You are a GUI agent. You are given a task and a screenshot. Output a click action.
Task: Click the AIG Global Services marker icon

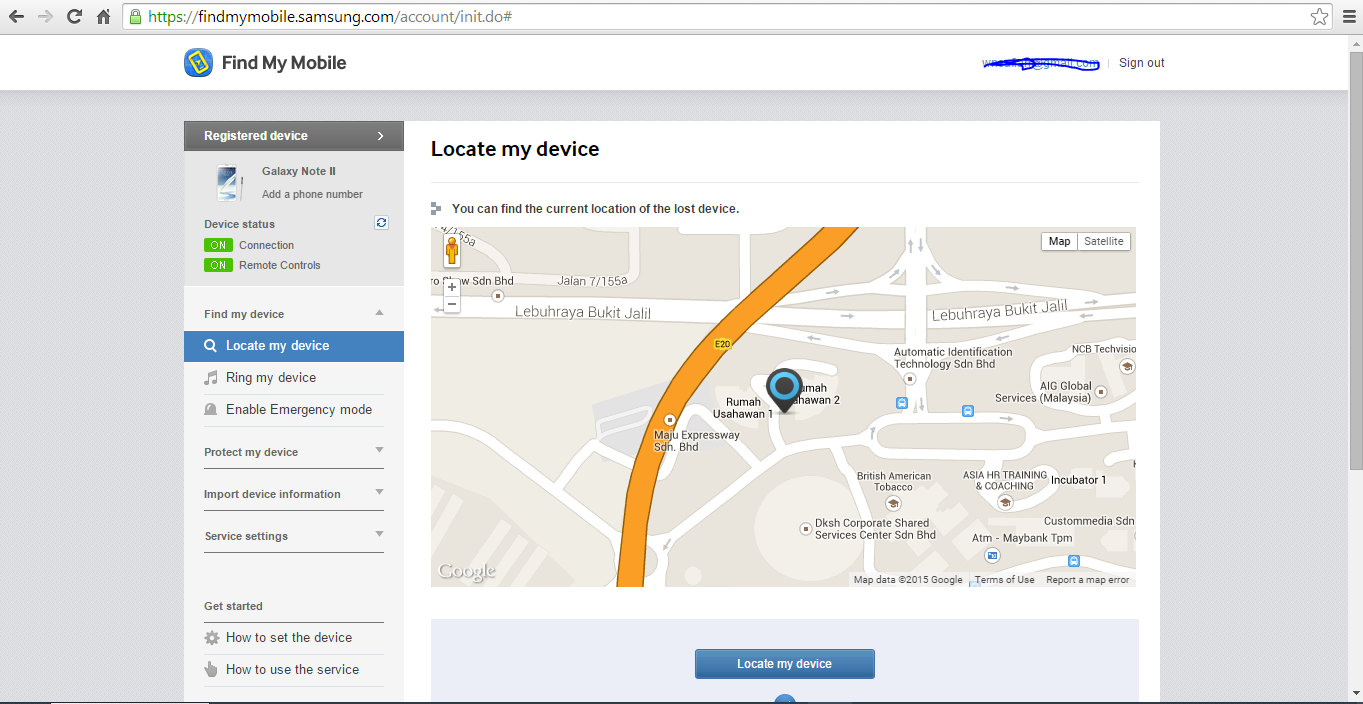click(1101, 392)
